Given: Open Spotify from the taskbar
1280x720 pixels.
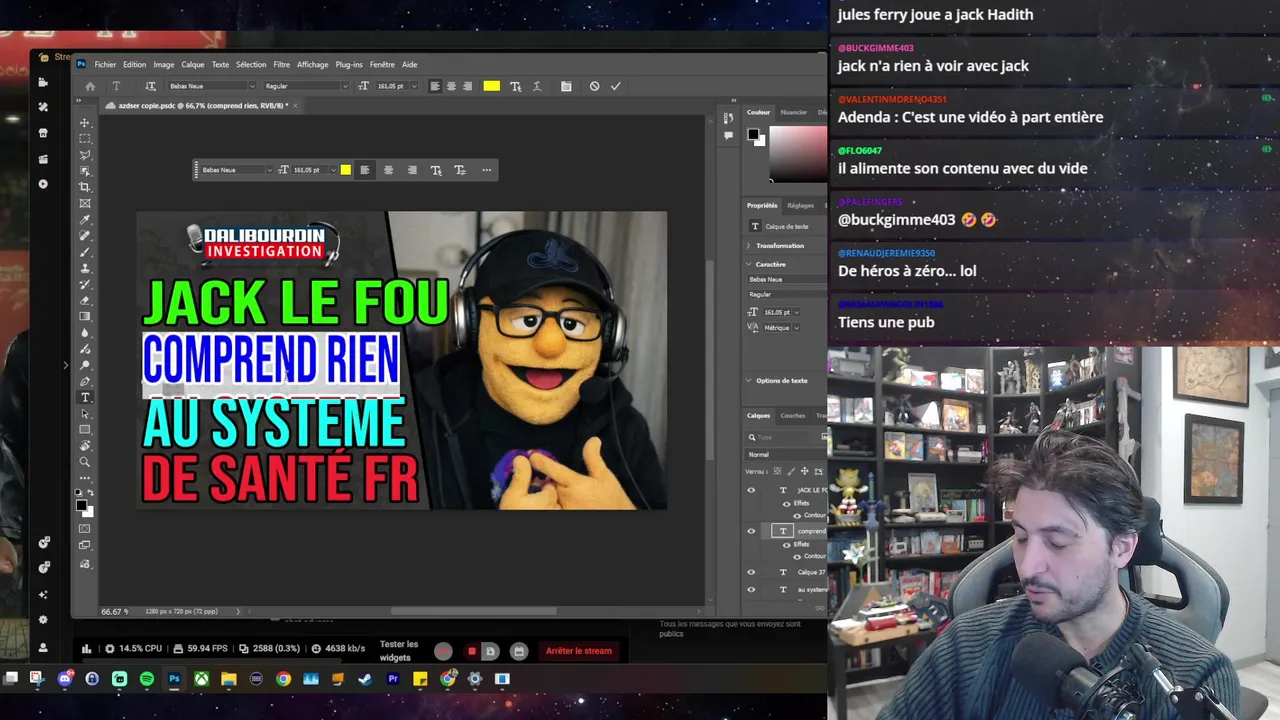Looking at the screenshot, I should pyautogui.click(x=147, y=679).
